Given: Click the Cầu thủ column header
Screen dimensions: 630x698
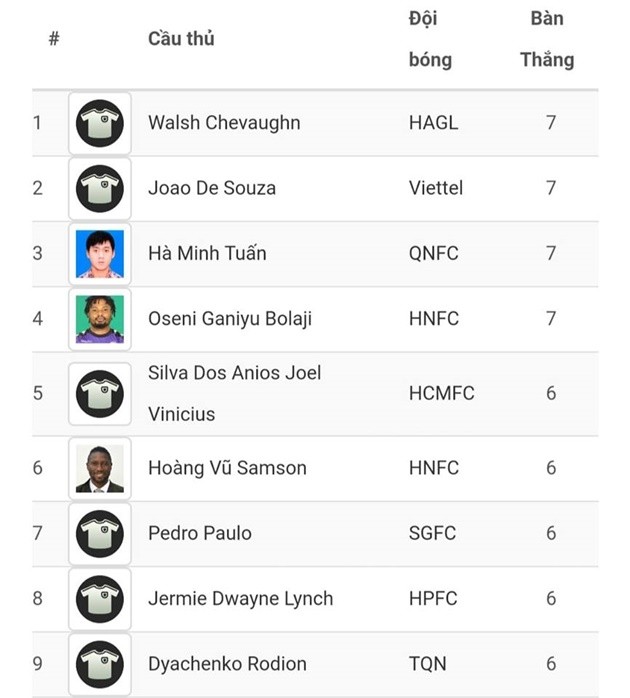Looking at the screenshot, I should [x=181, y=39].
